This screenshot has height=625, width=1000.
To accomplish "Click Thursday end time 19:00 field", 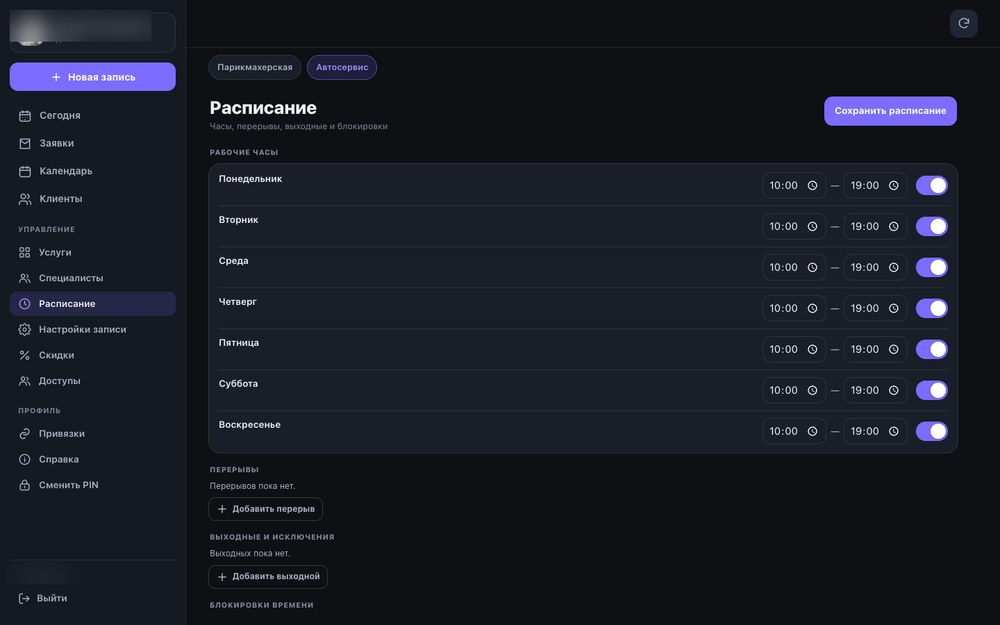I will [875, 308].
